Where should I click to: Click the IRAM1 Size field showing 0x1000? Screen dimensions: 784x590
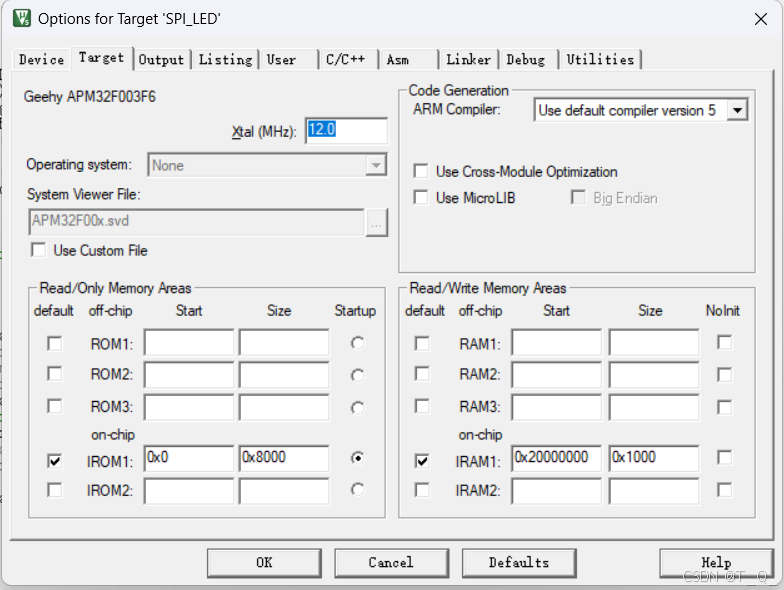654,458
